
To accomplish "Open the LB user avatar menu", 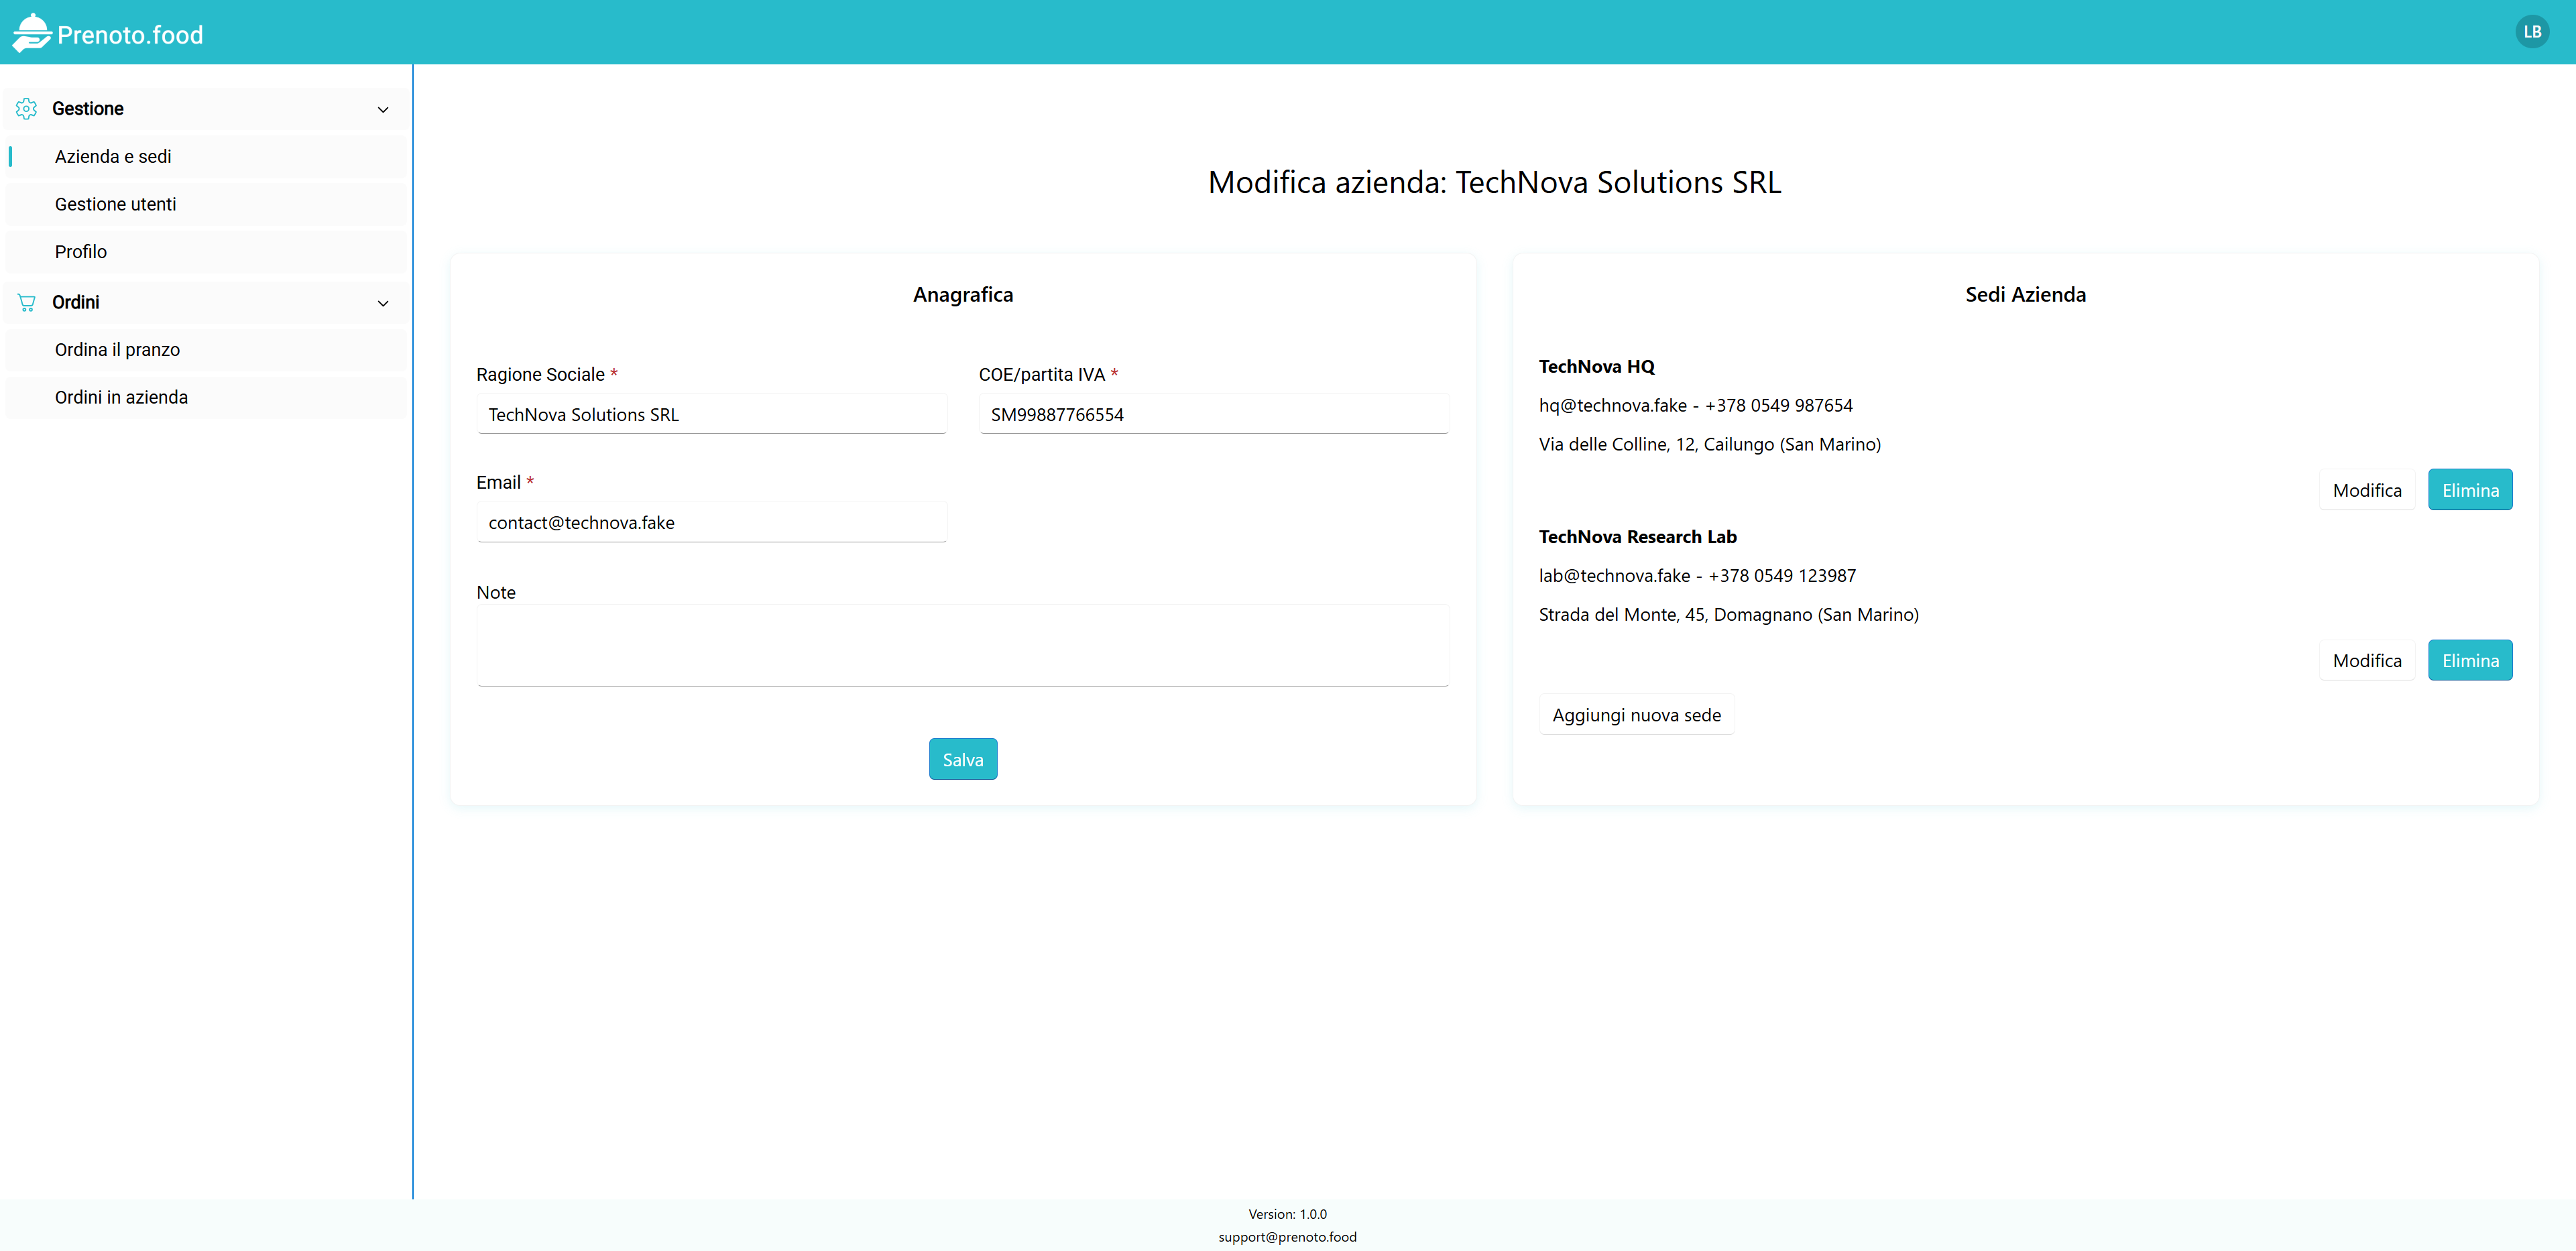I will point(2531,32).
